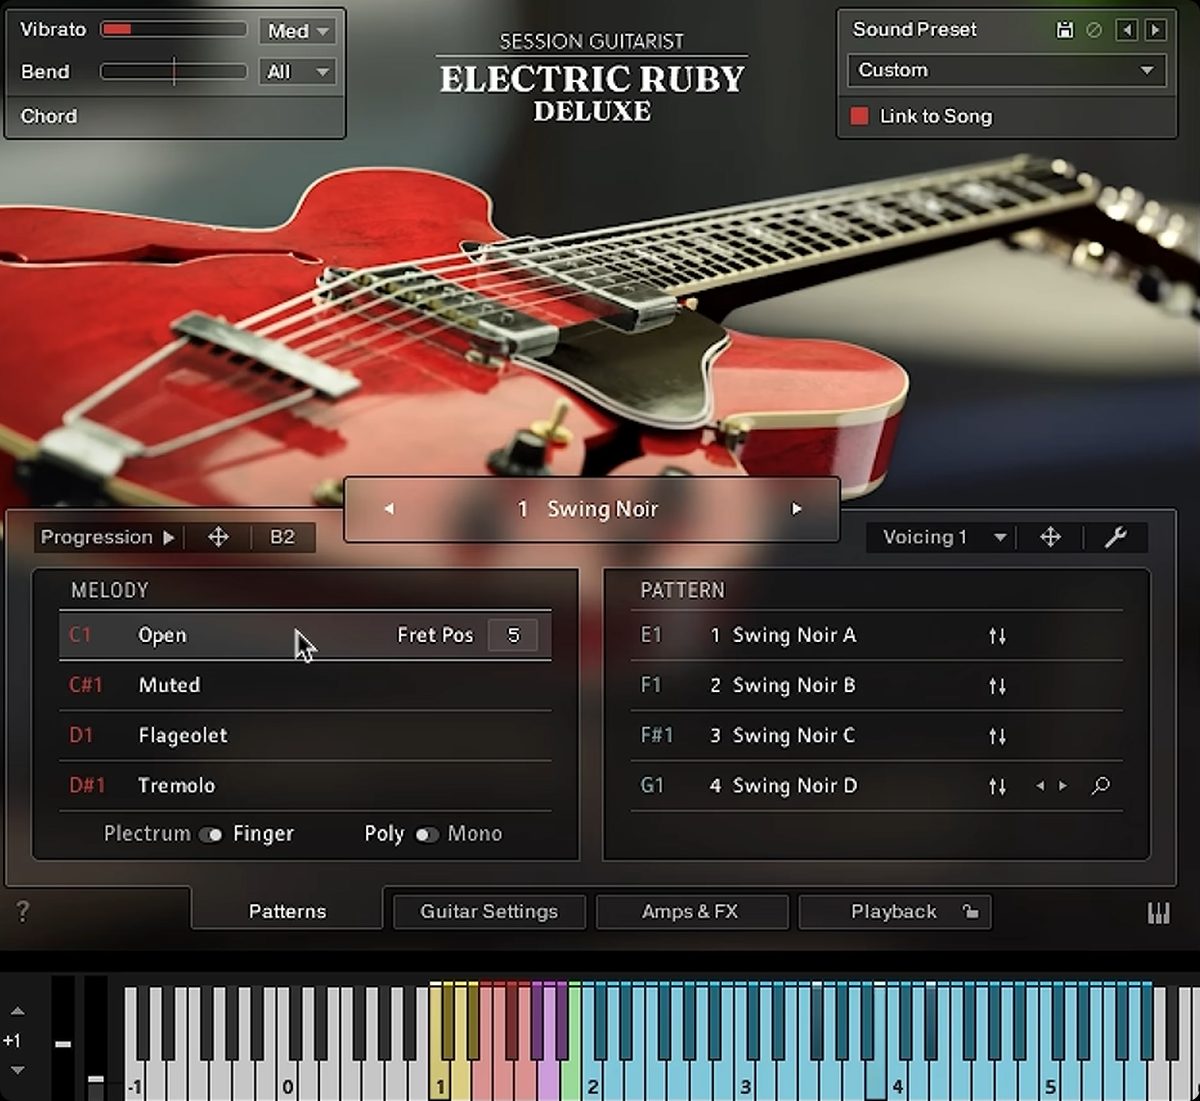1200x1101 pixels.
Task: Toggle Poly/Mono switch
Action: 427,835
